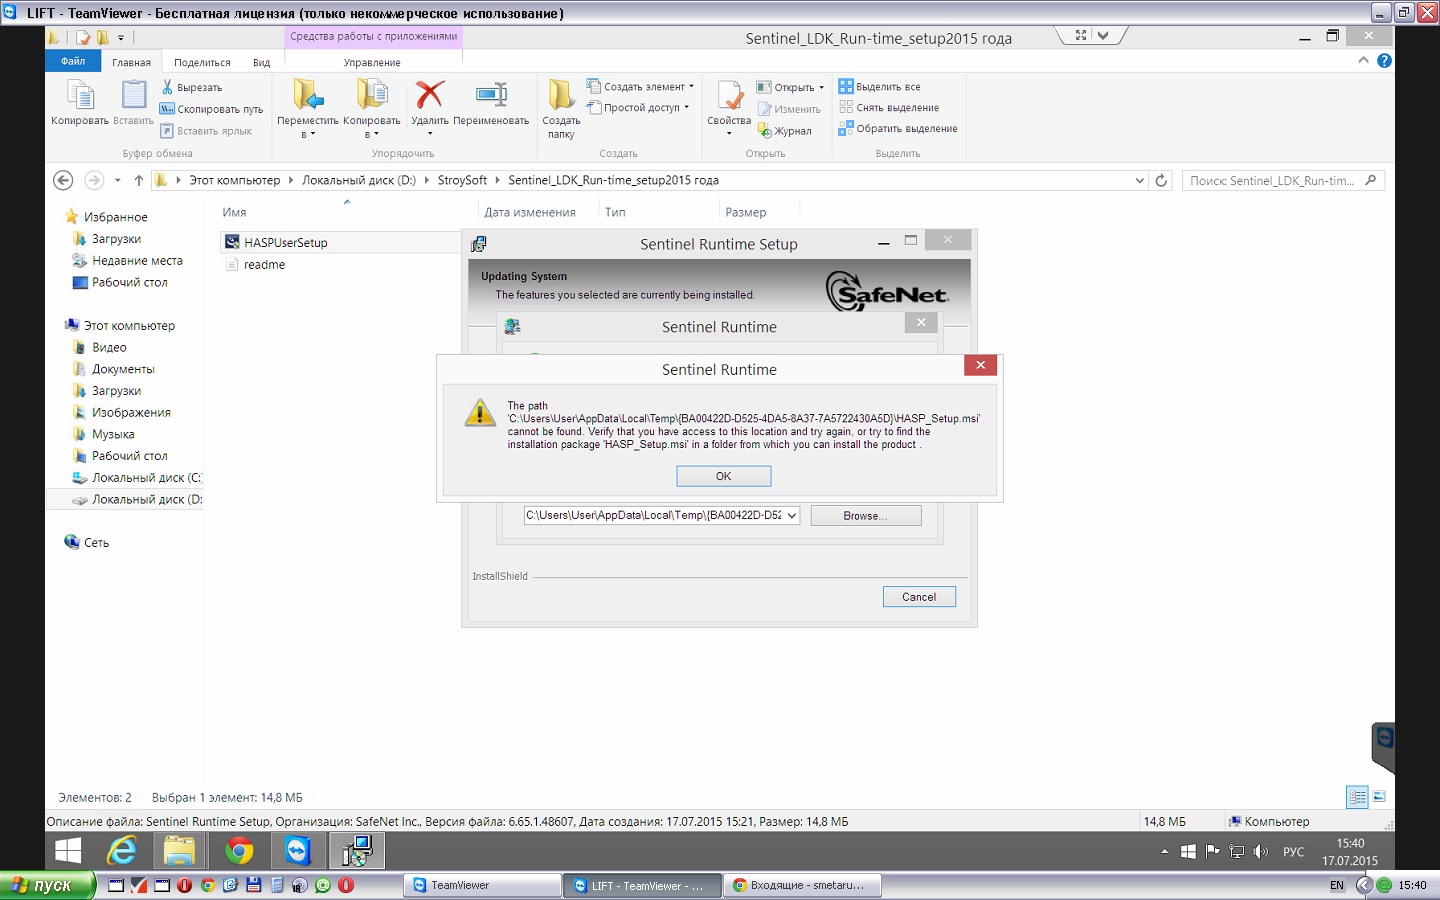Click the Explorer back arrow button
This screenshot has width=1440, height=900.
click(63, 180)
